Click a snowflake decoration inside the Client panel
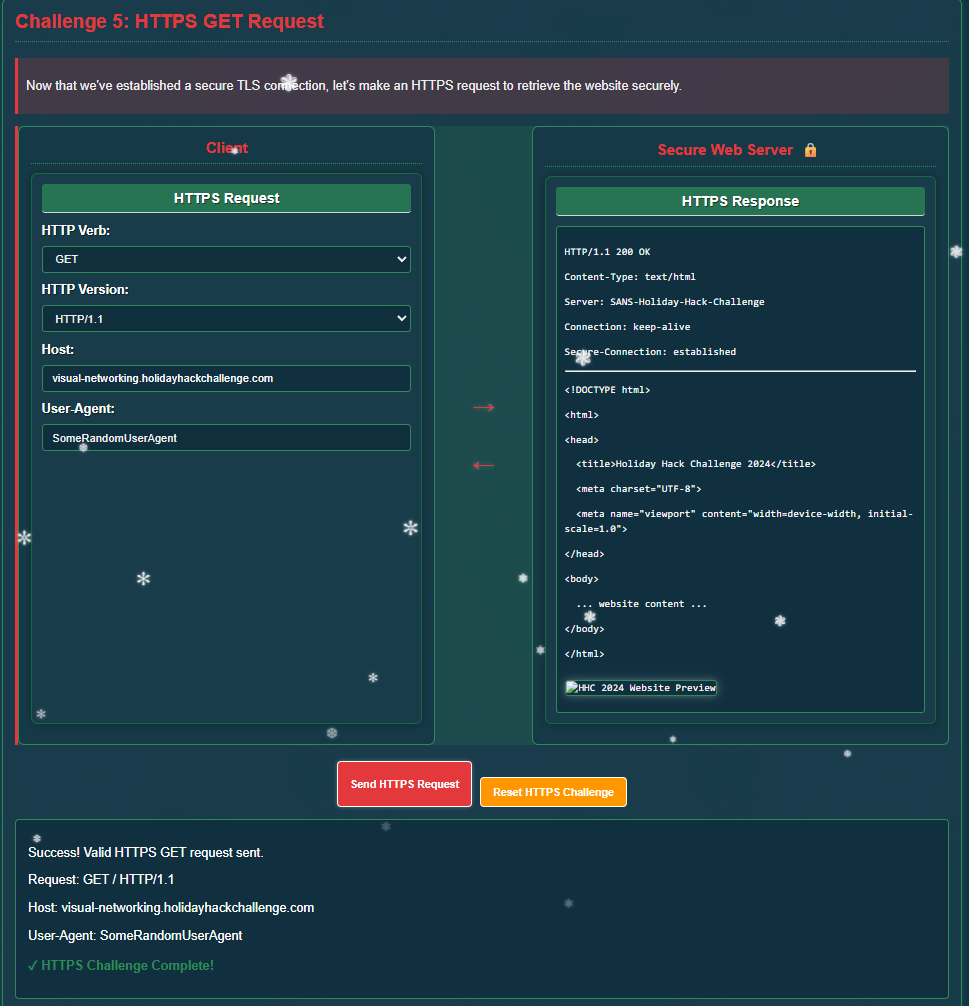 pos(143,578)
